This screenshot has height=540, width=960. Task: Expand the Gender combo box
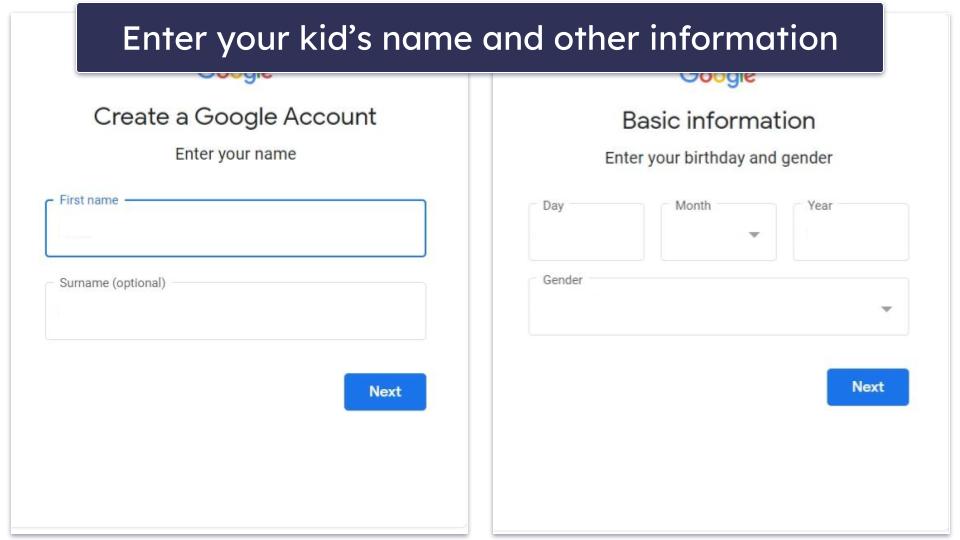tap(717, 308)
